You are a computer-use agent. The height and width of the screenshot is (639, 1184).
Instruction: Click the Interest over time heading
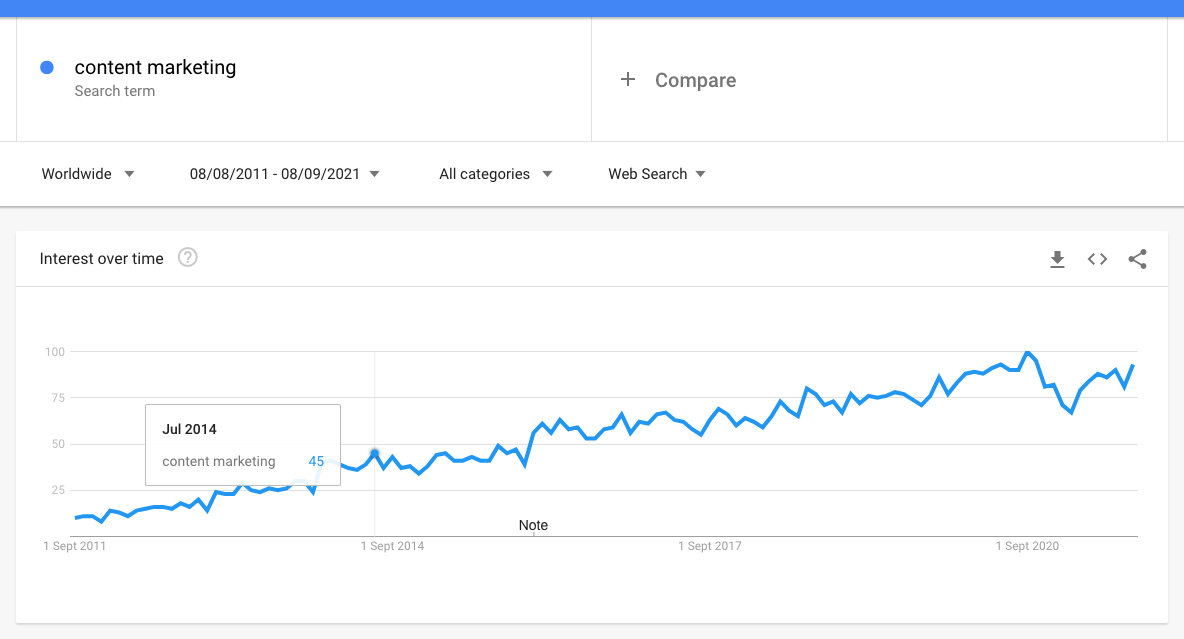click(101, 259)
